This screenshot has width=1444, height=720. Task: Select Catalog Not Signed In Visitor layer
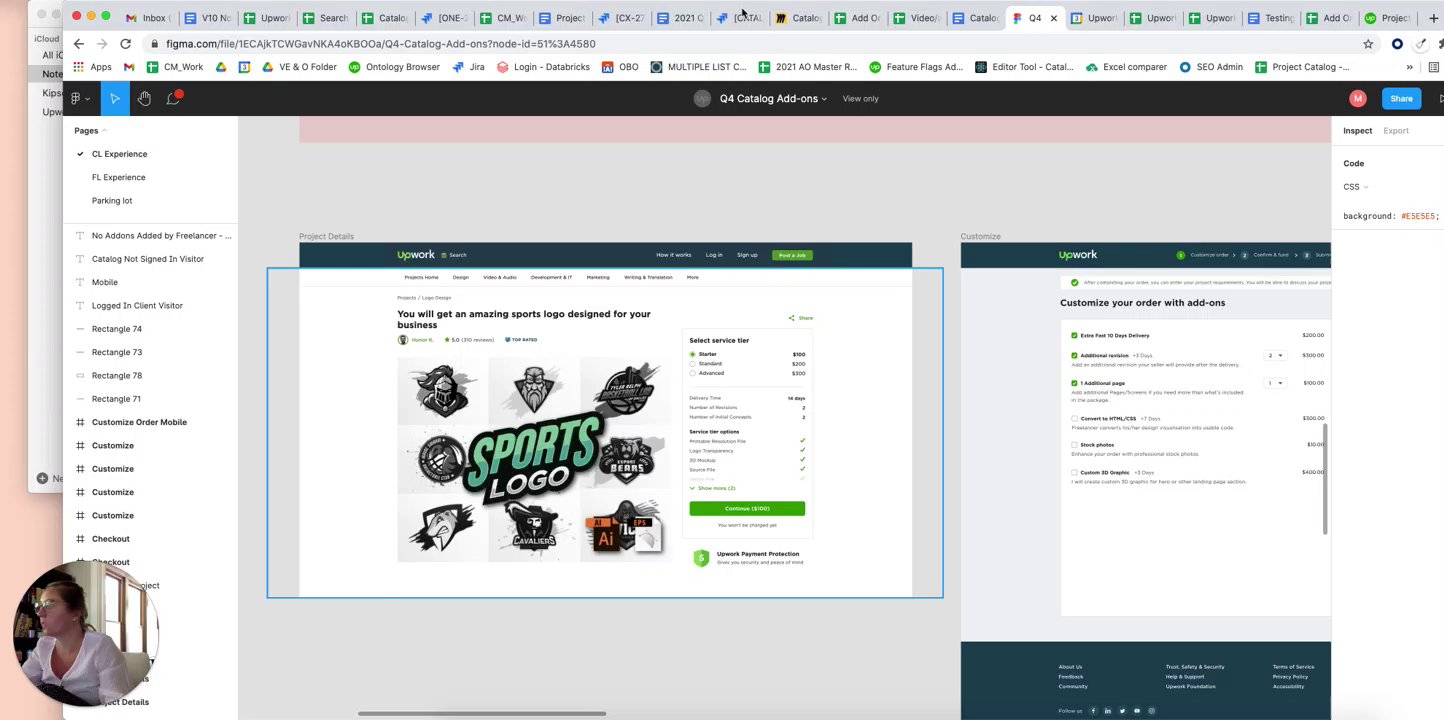(x=148, y=259)
